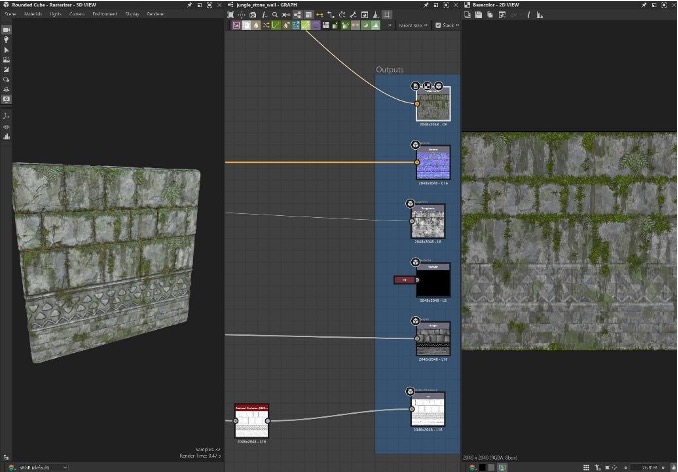Open the Environment menu in 3D view
The image size is (678, 472).
coord(104,14)
